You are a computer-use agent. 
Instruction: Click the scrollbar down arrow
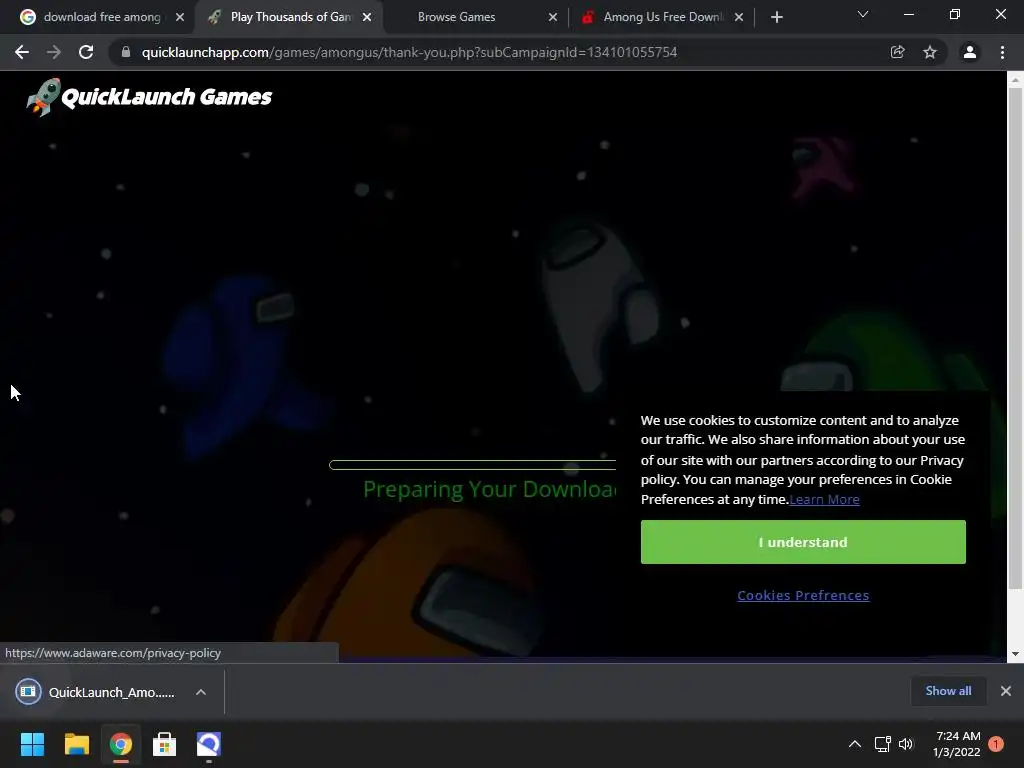(x=1015, y=654)
